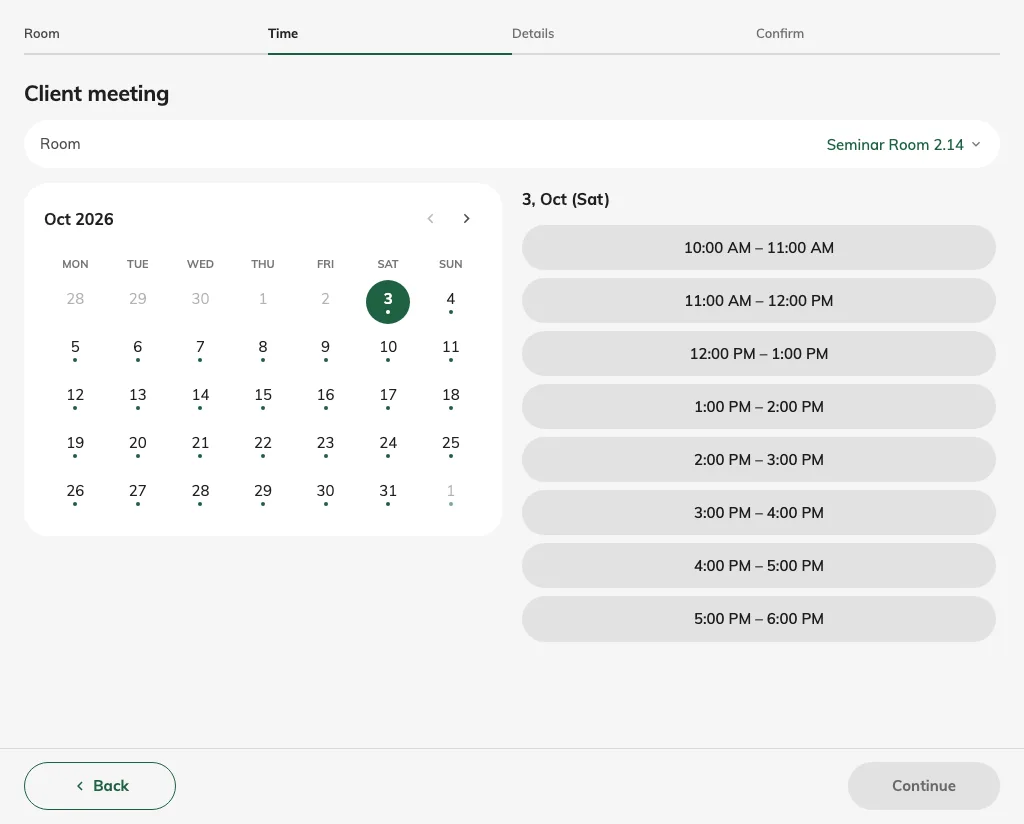Choose October 15 on the calendar
The height and width of the screenshot is (824, 1024).
[263, 398]
